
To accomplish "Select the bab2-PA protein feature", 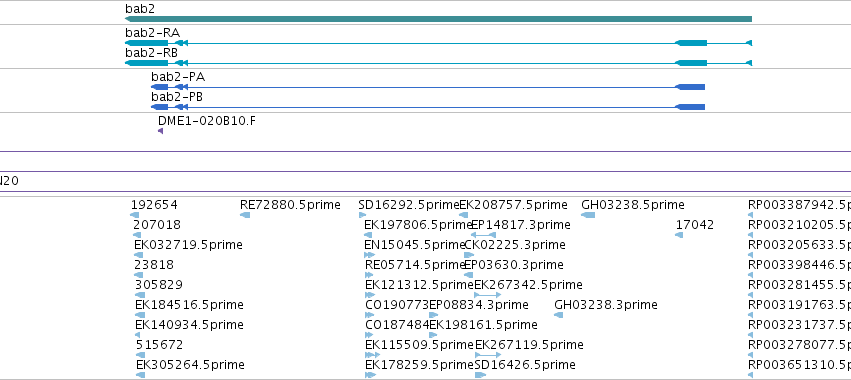I will pos(428,87).
